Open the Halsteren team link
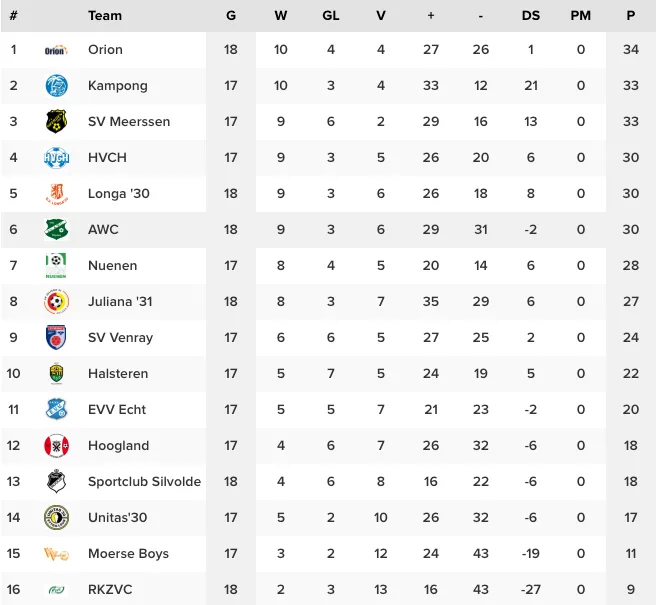656x605 pixels. pyautogui.click(x=118, y=374)
